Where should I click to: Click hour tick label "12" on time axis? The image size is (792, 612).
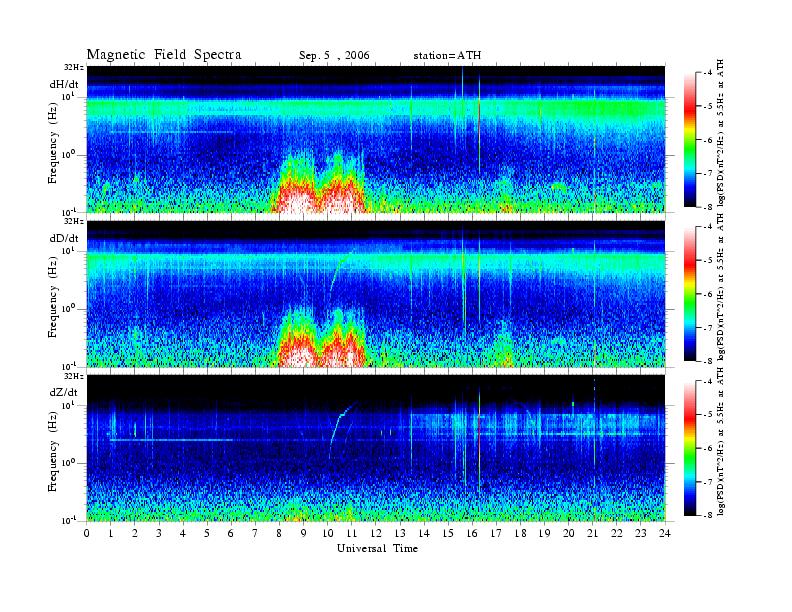coord(376,533)
